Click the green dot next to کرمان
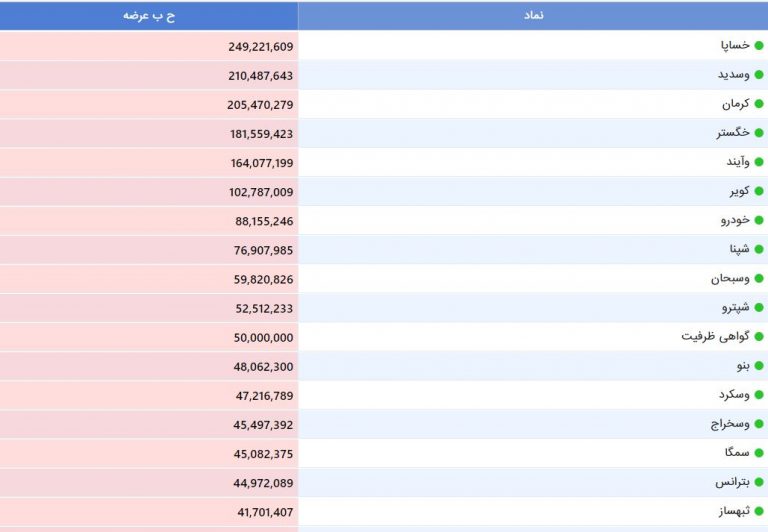The height and width of the screenshot is (532, 768). tap(758, 104)
